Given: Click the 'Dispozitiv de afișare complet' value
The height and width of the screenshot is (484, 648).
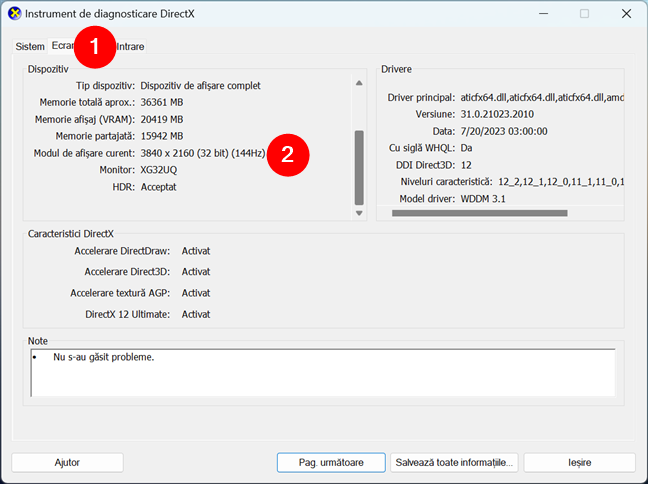Looking at the screenshot, I should (200, 86).
